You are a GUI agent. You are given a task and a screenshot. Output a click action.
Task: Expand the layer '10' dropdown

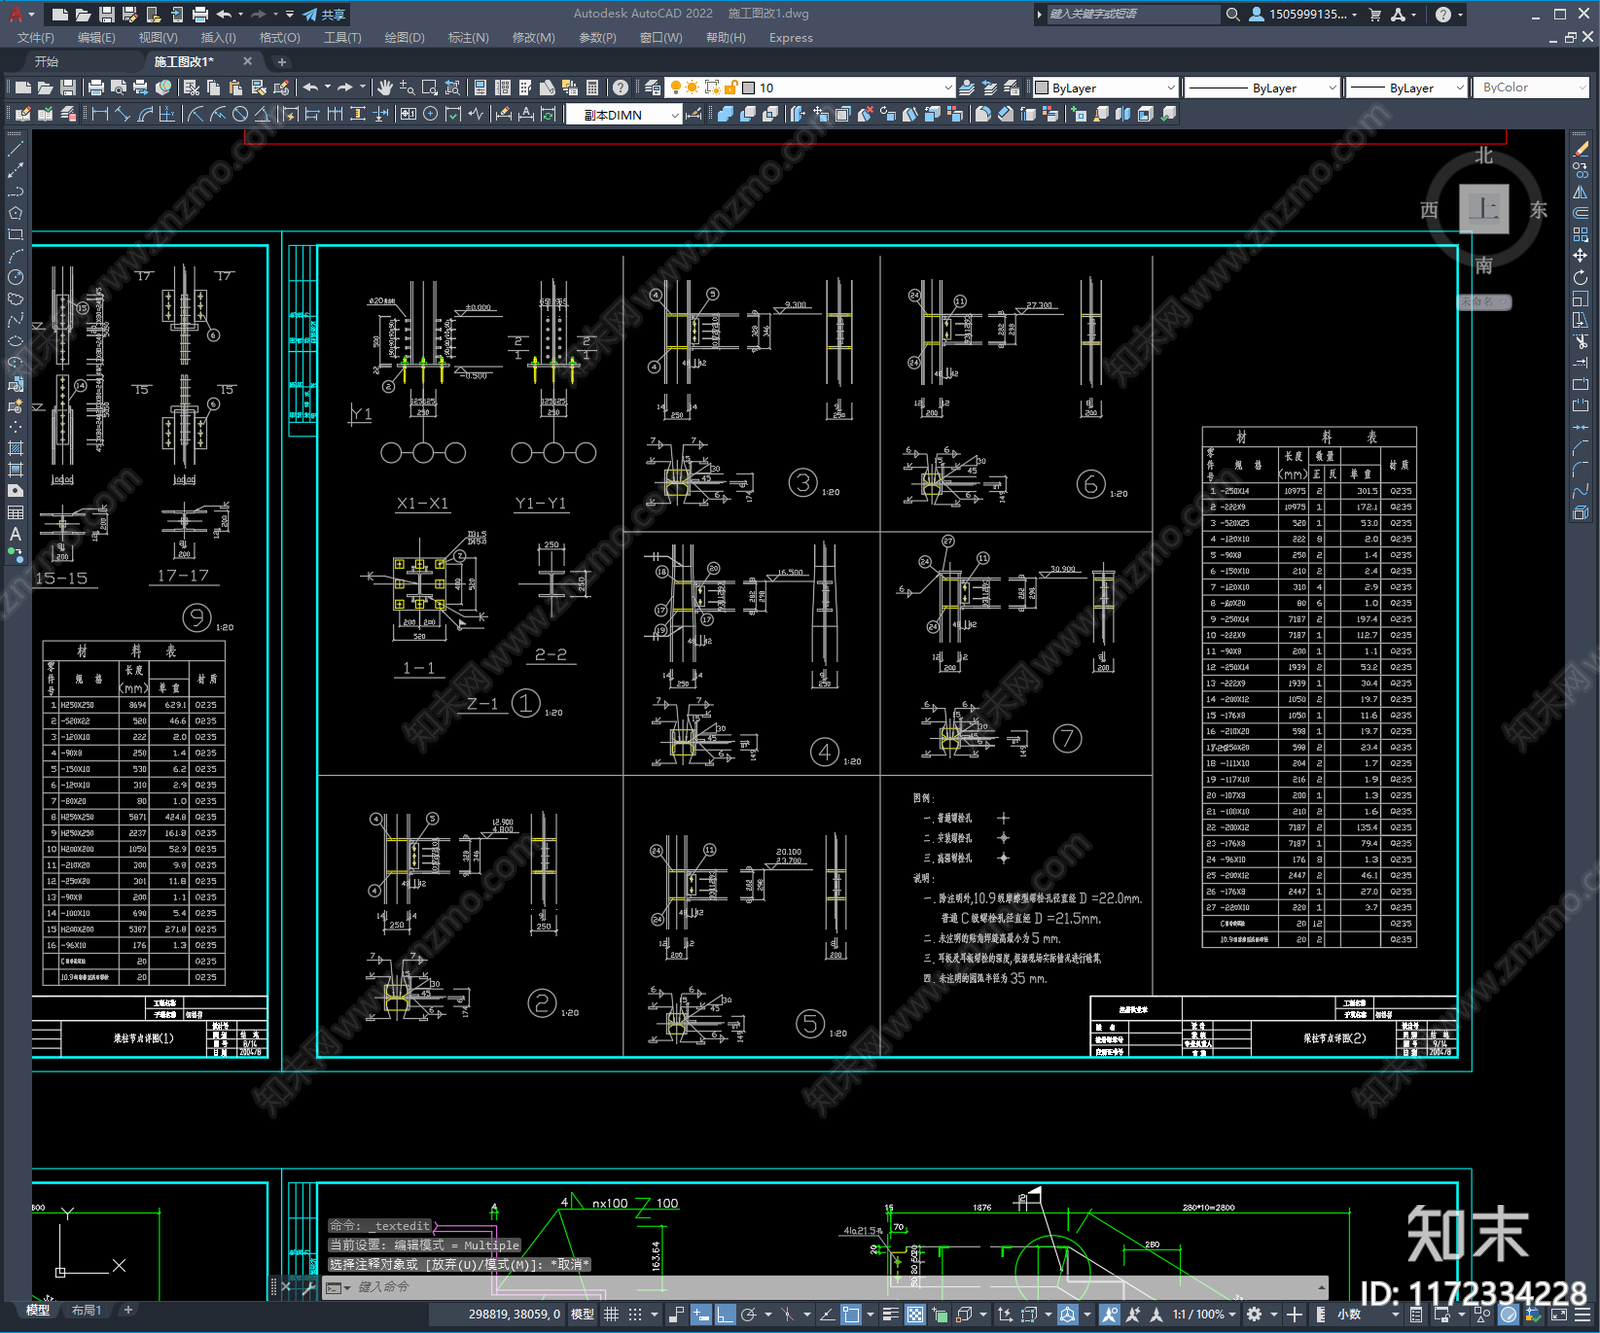948,88
